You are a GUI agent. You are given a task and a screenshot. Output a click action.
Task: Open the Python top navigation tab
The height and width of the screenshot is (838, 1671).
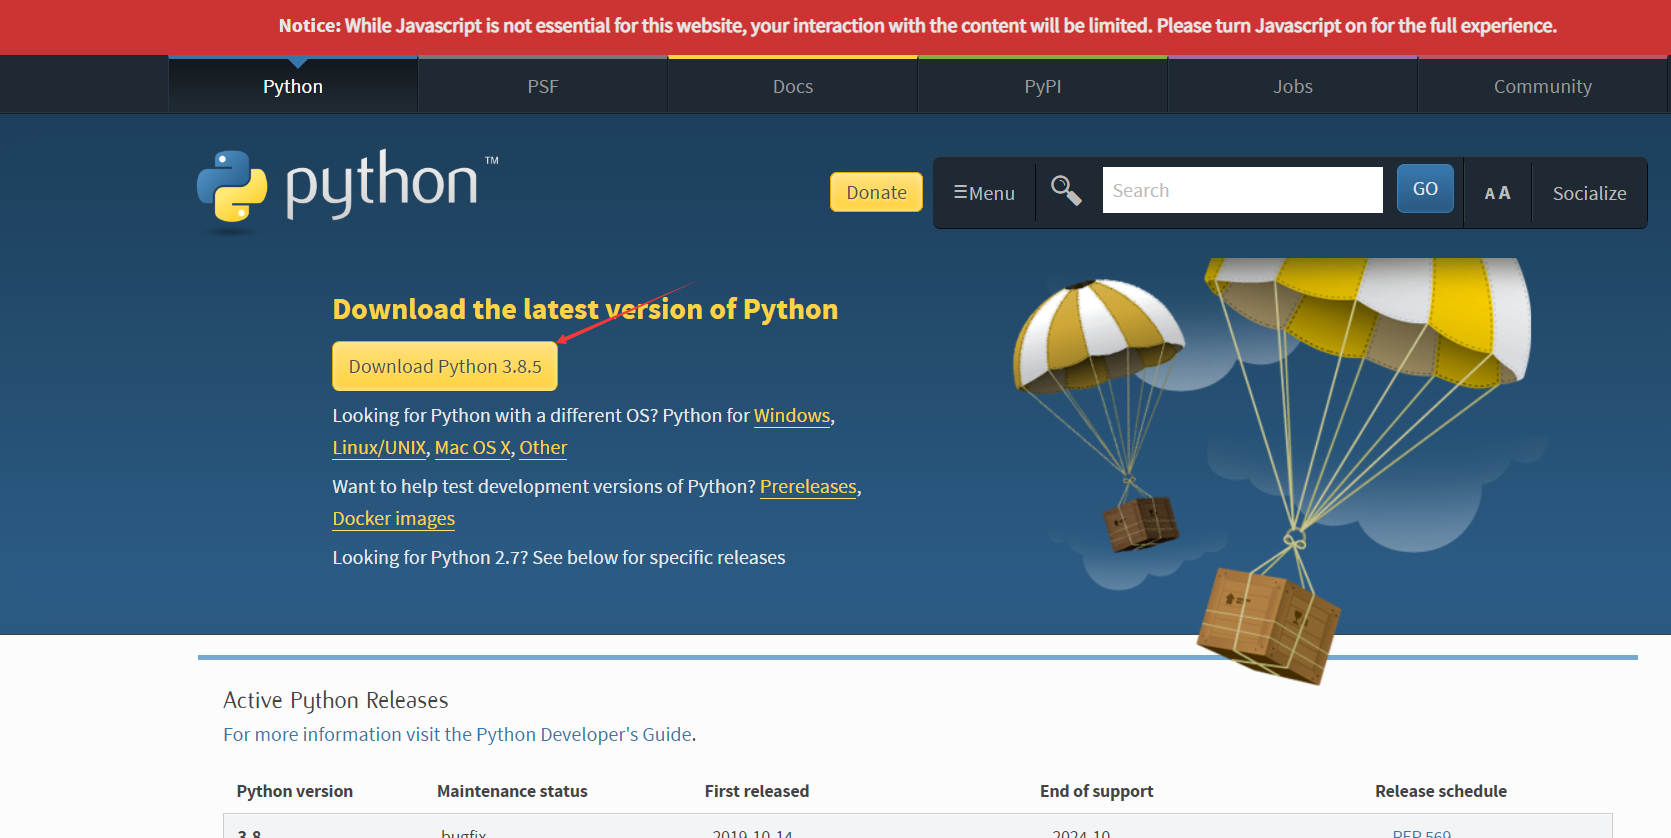tap(293, 86)
